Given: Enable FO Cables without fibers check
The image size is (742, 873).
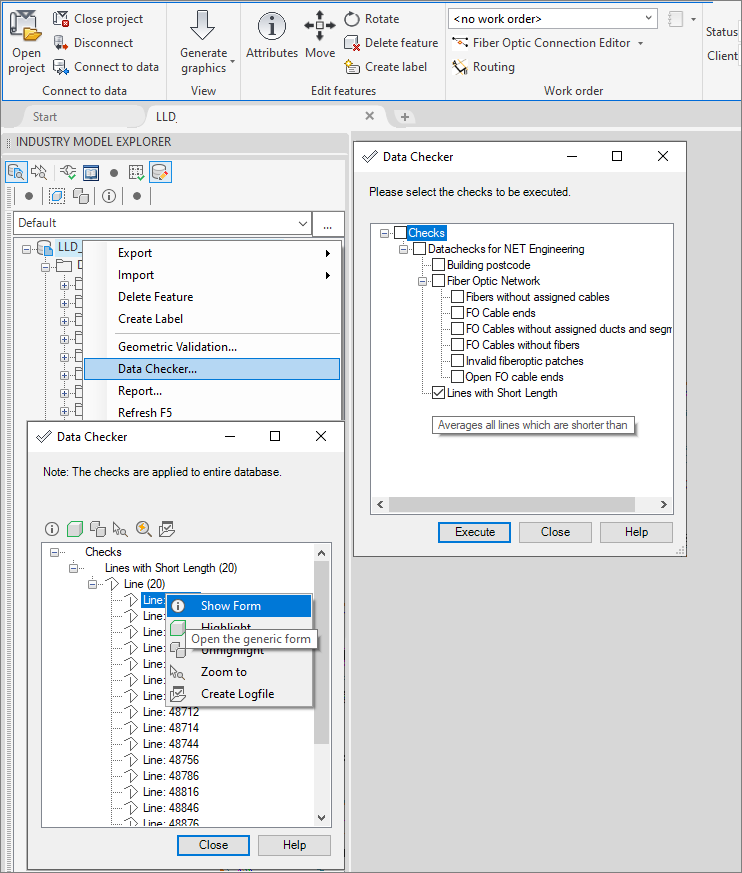Looking at the screenshot, I should (x=458, y=345).
